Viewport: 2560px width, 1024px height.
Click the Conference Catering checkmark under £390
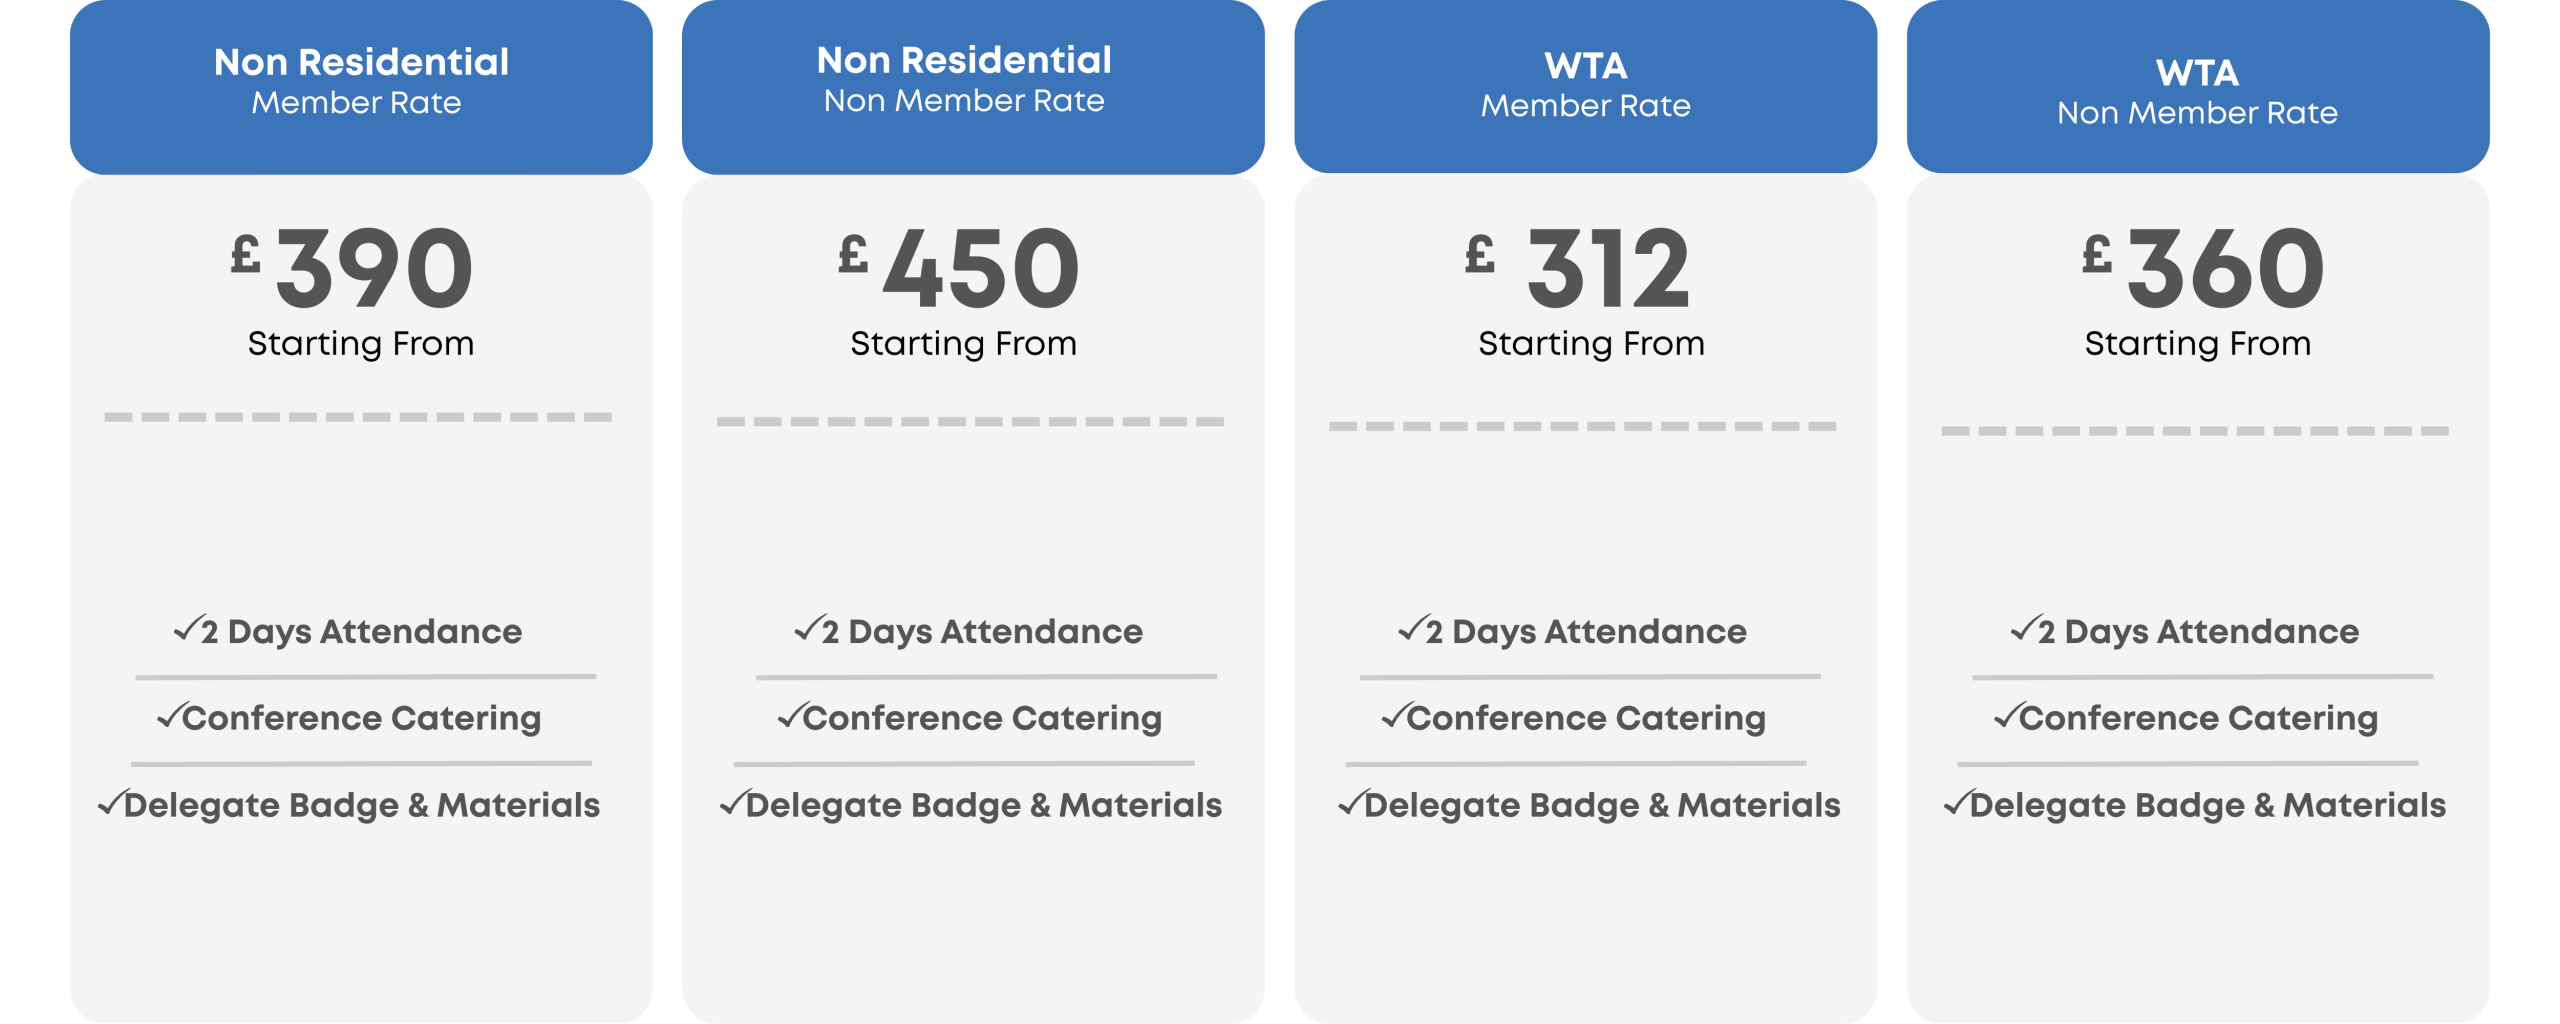(x=169, y=715)
